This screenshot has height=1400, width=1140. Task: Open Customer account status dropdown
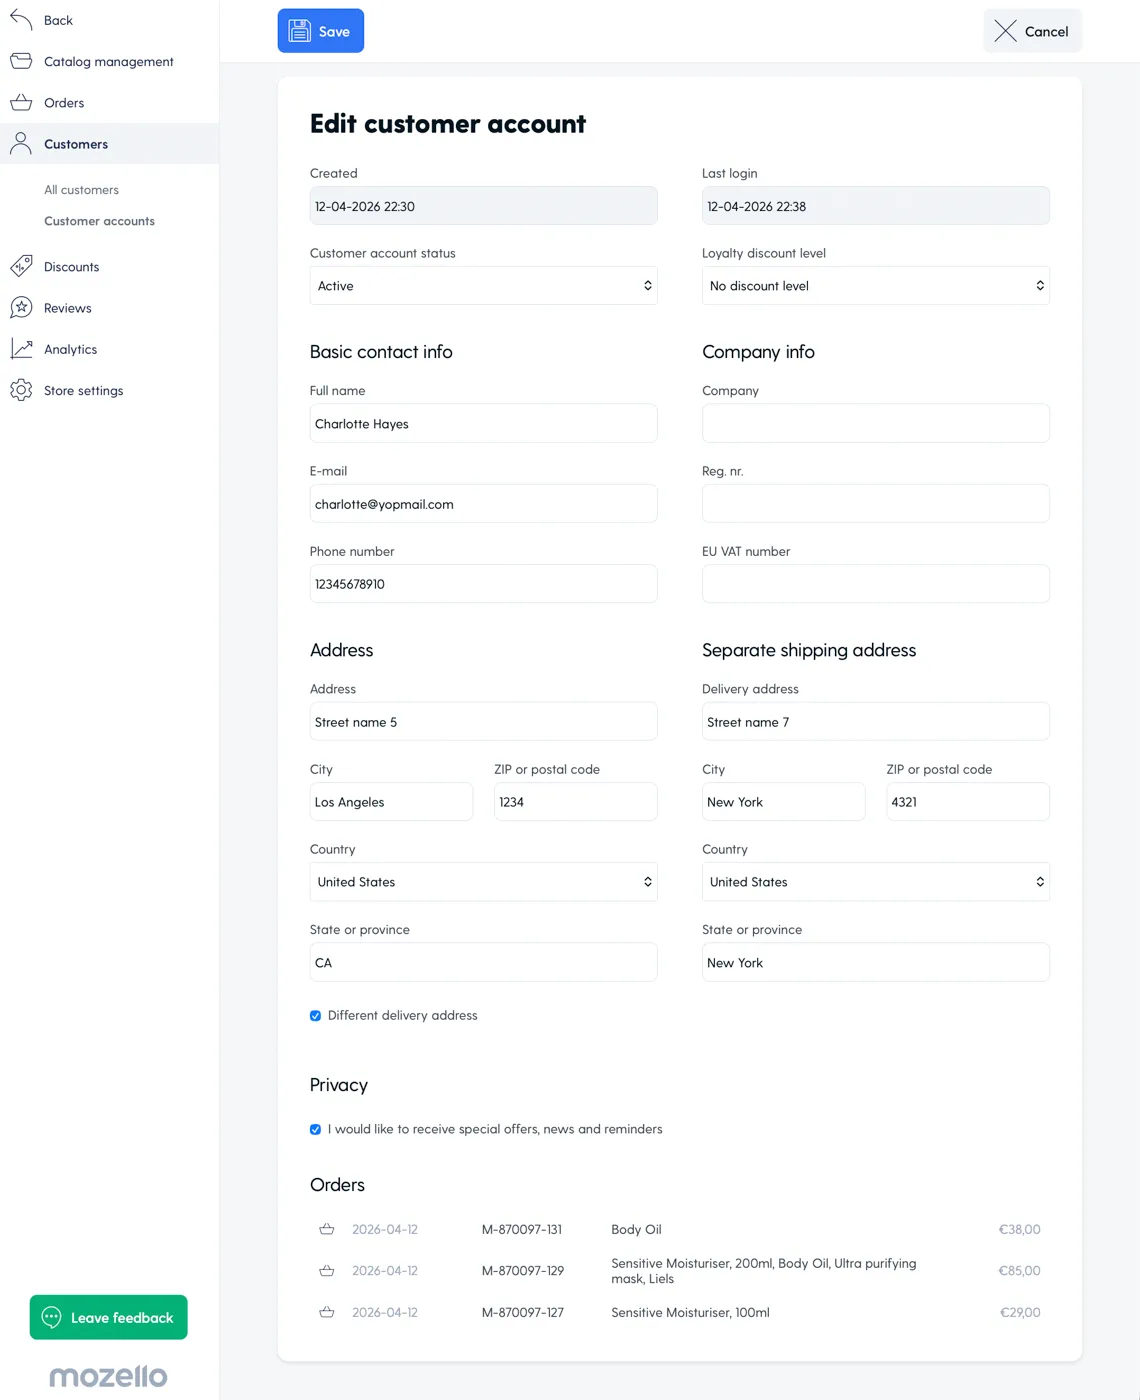click(x=483, y=286)
